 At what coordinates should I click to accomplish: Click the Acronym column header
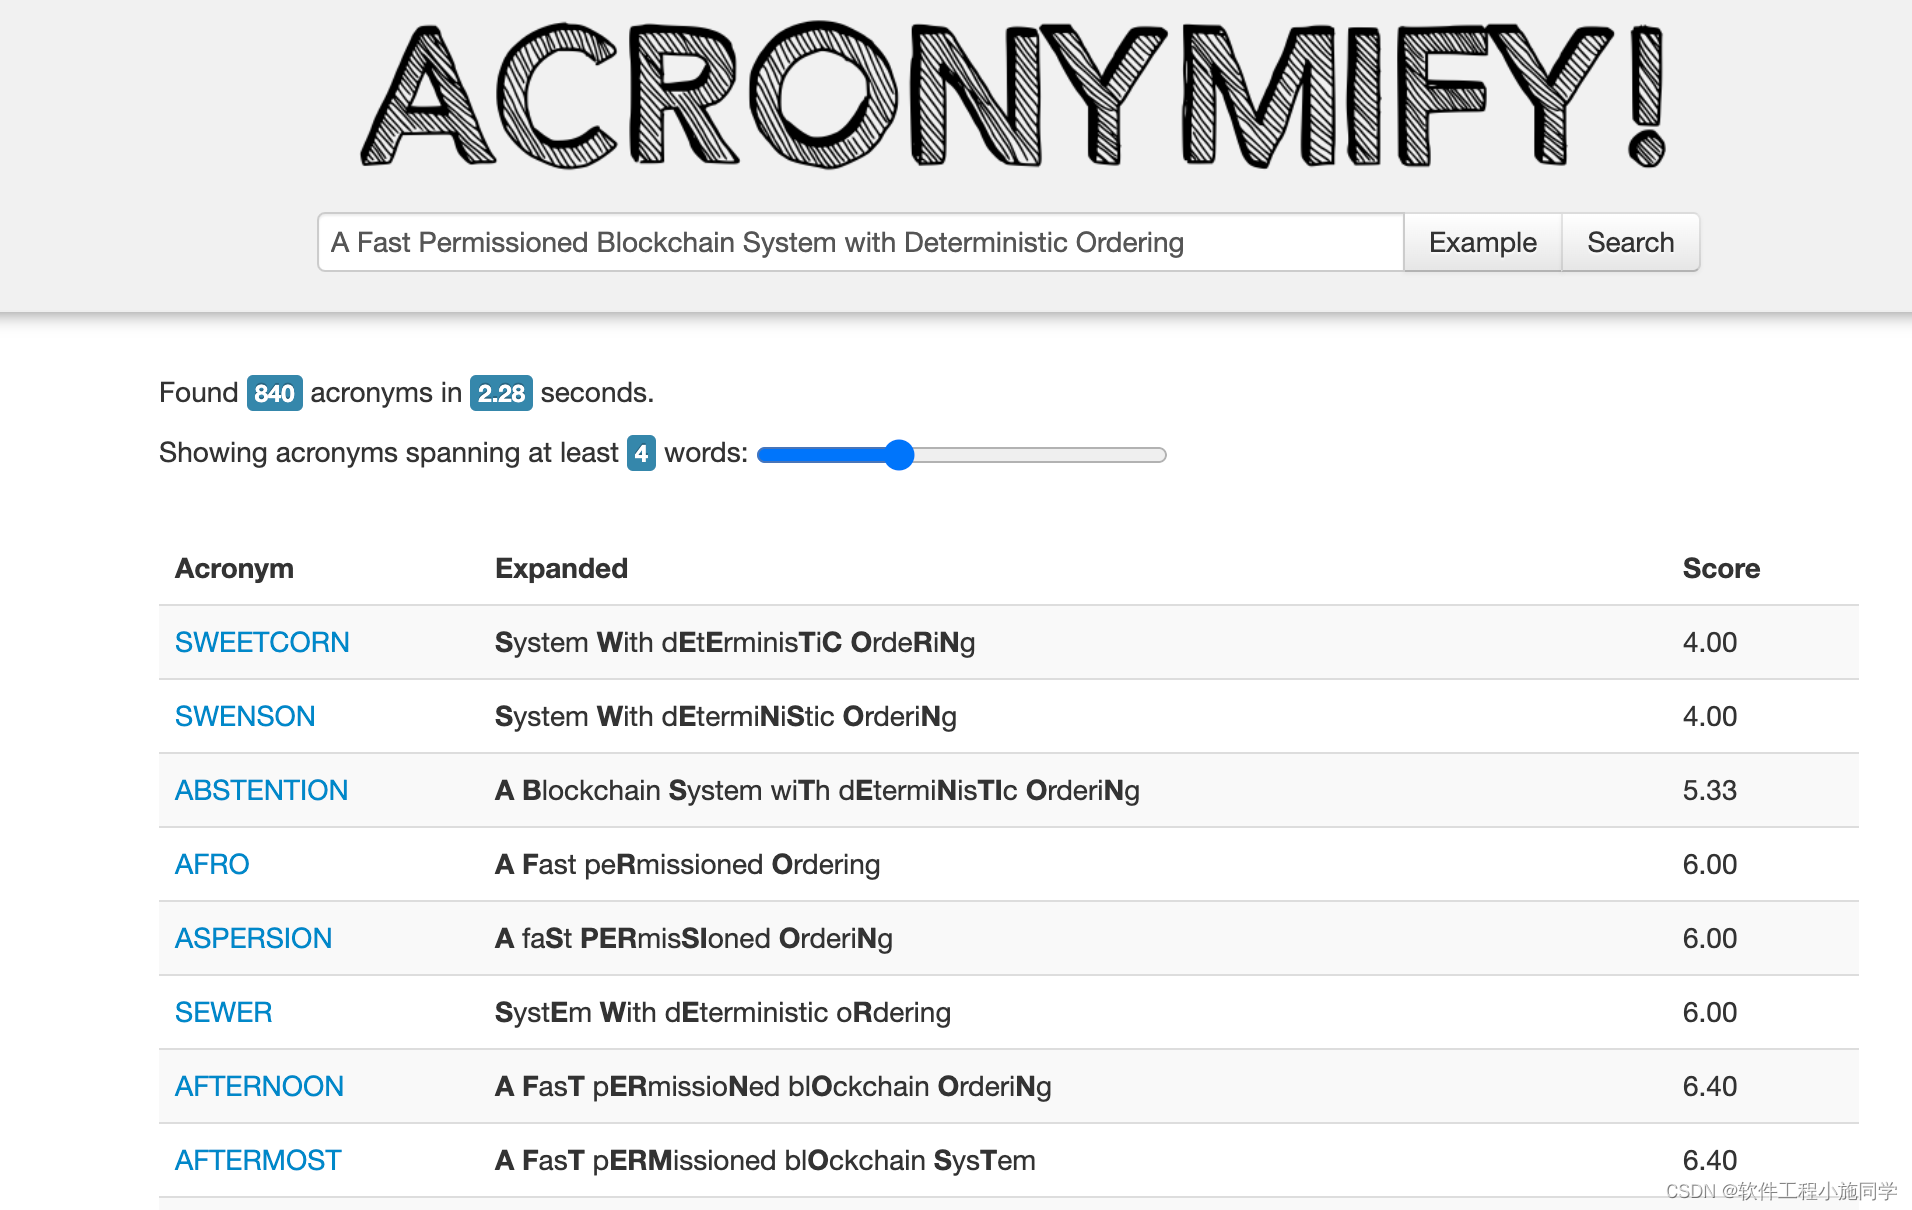coord(234,568)
